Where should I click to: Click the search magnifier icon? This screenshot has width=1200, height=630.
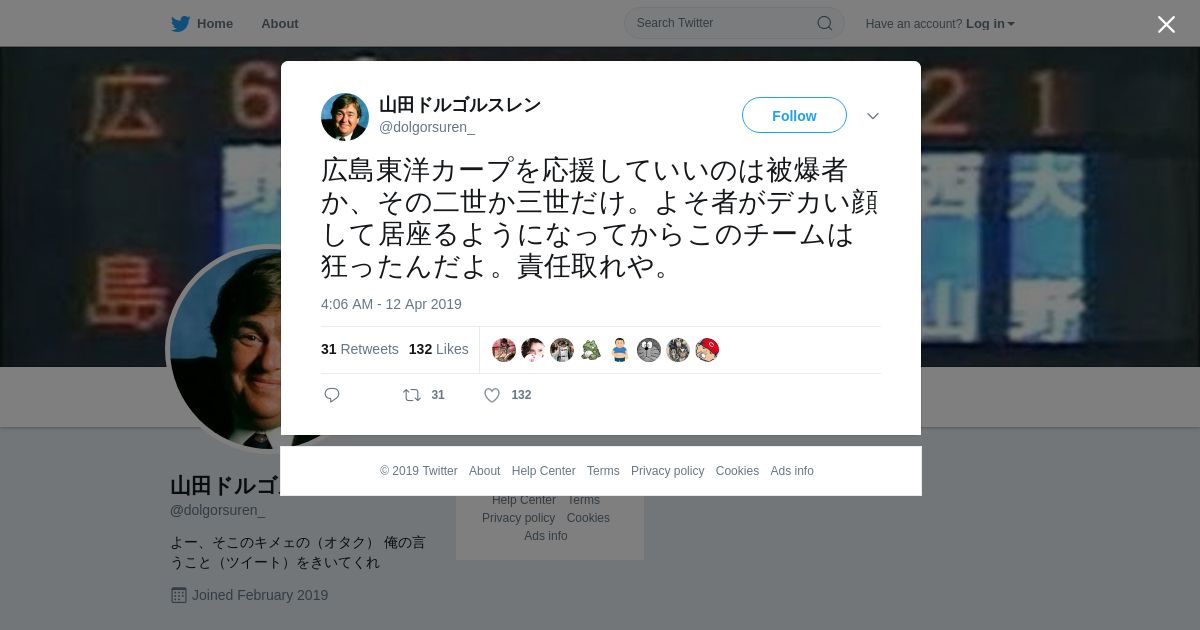click(825, 23)
